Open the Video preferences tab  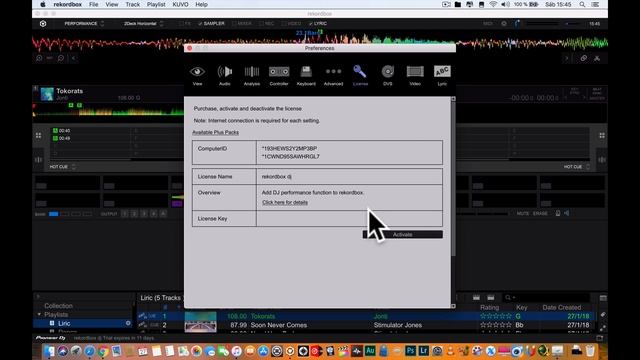415,76
